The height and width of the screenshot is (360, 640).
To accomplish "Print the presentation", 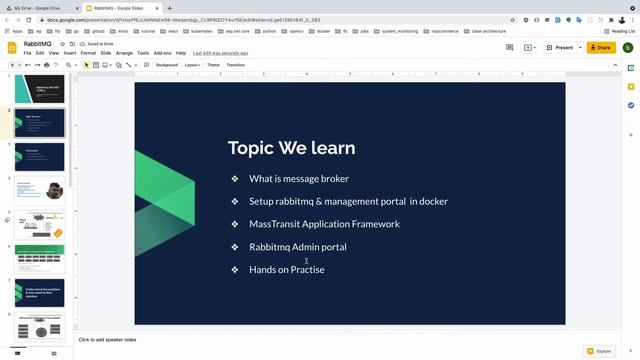I will pyautogui.click(x=47, y=65).
